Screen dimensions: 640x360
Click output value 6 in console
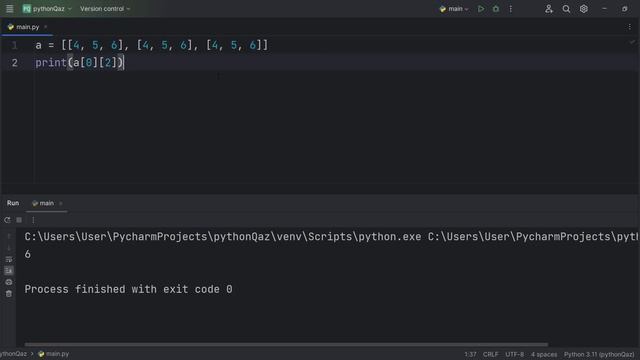point(27,254)
